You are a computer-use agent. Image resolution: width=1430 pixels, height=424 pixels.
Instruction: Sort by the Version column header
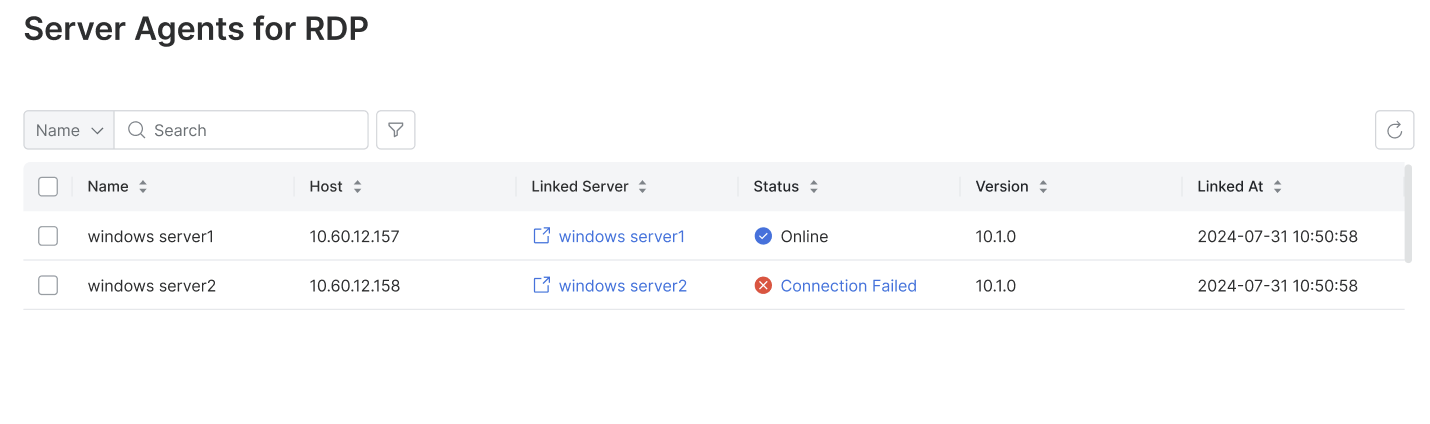(x=1043, y=187)
